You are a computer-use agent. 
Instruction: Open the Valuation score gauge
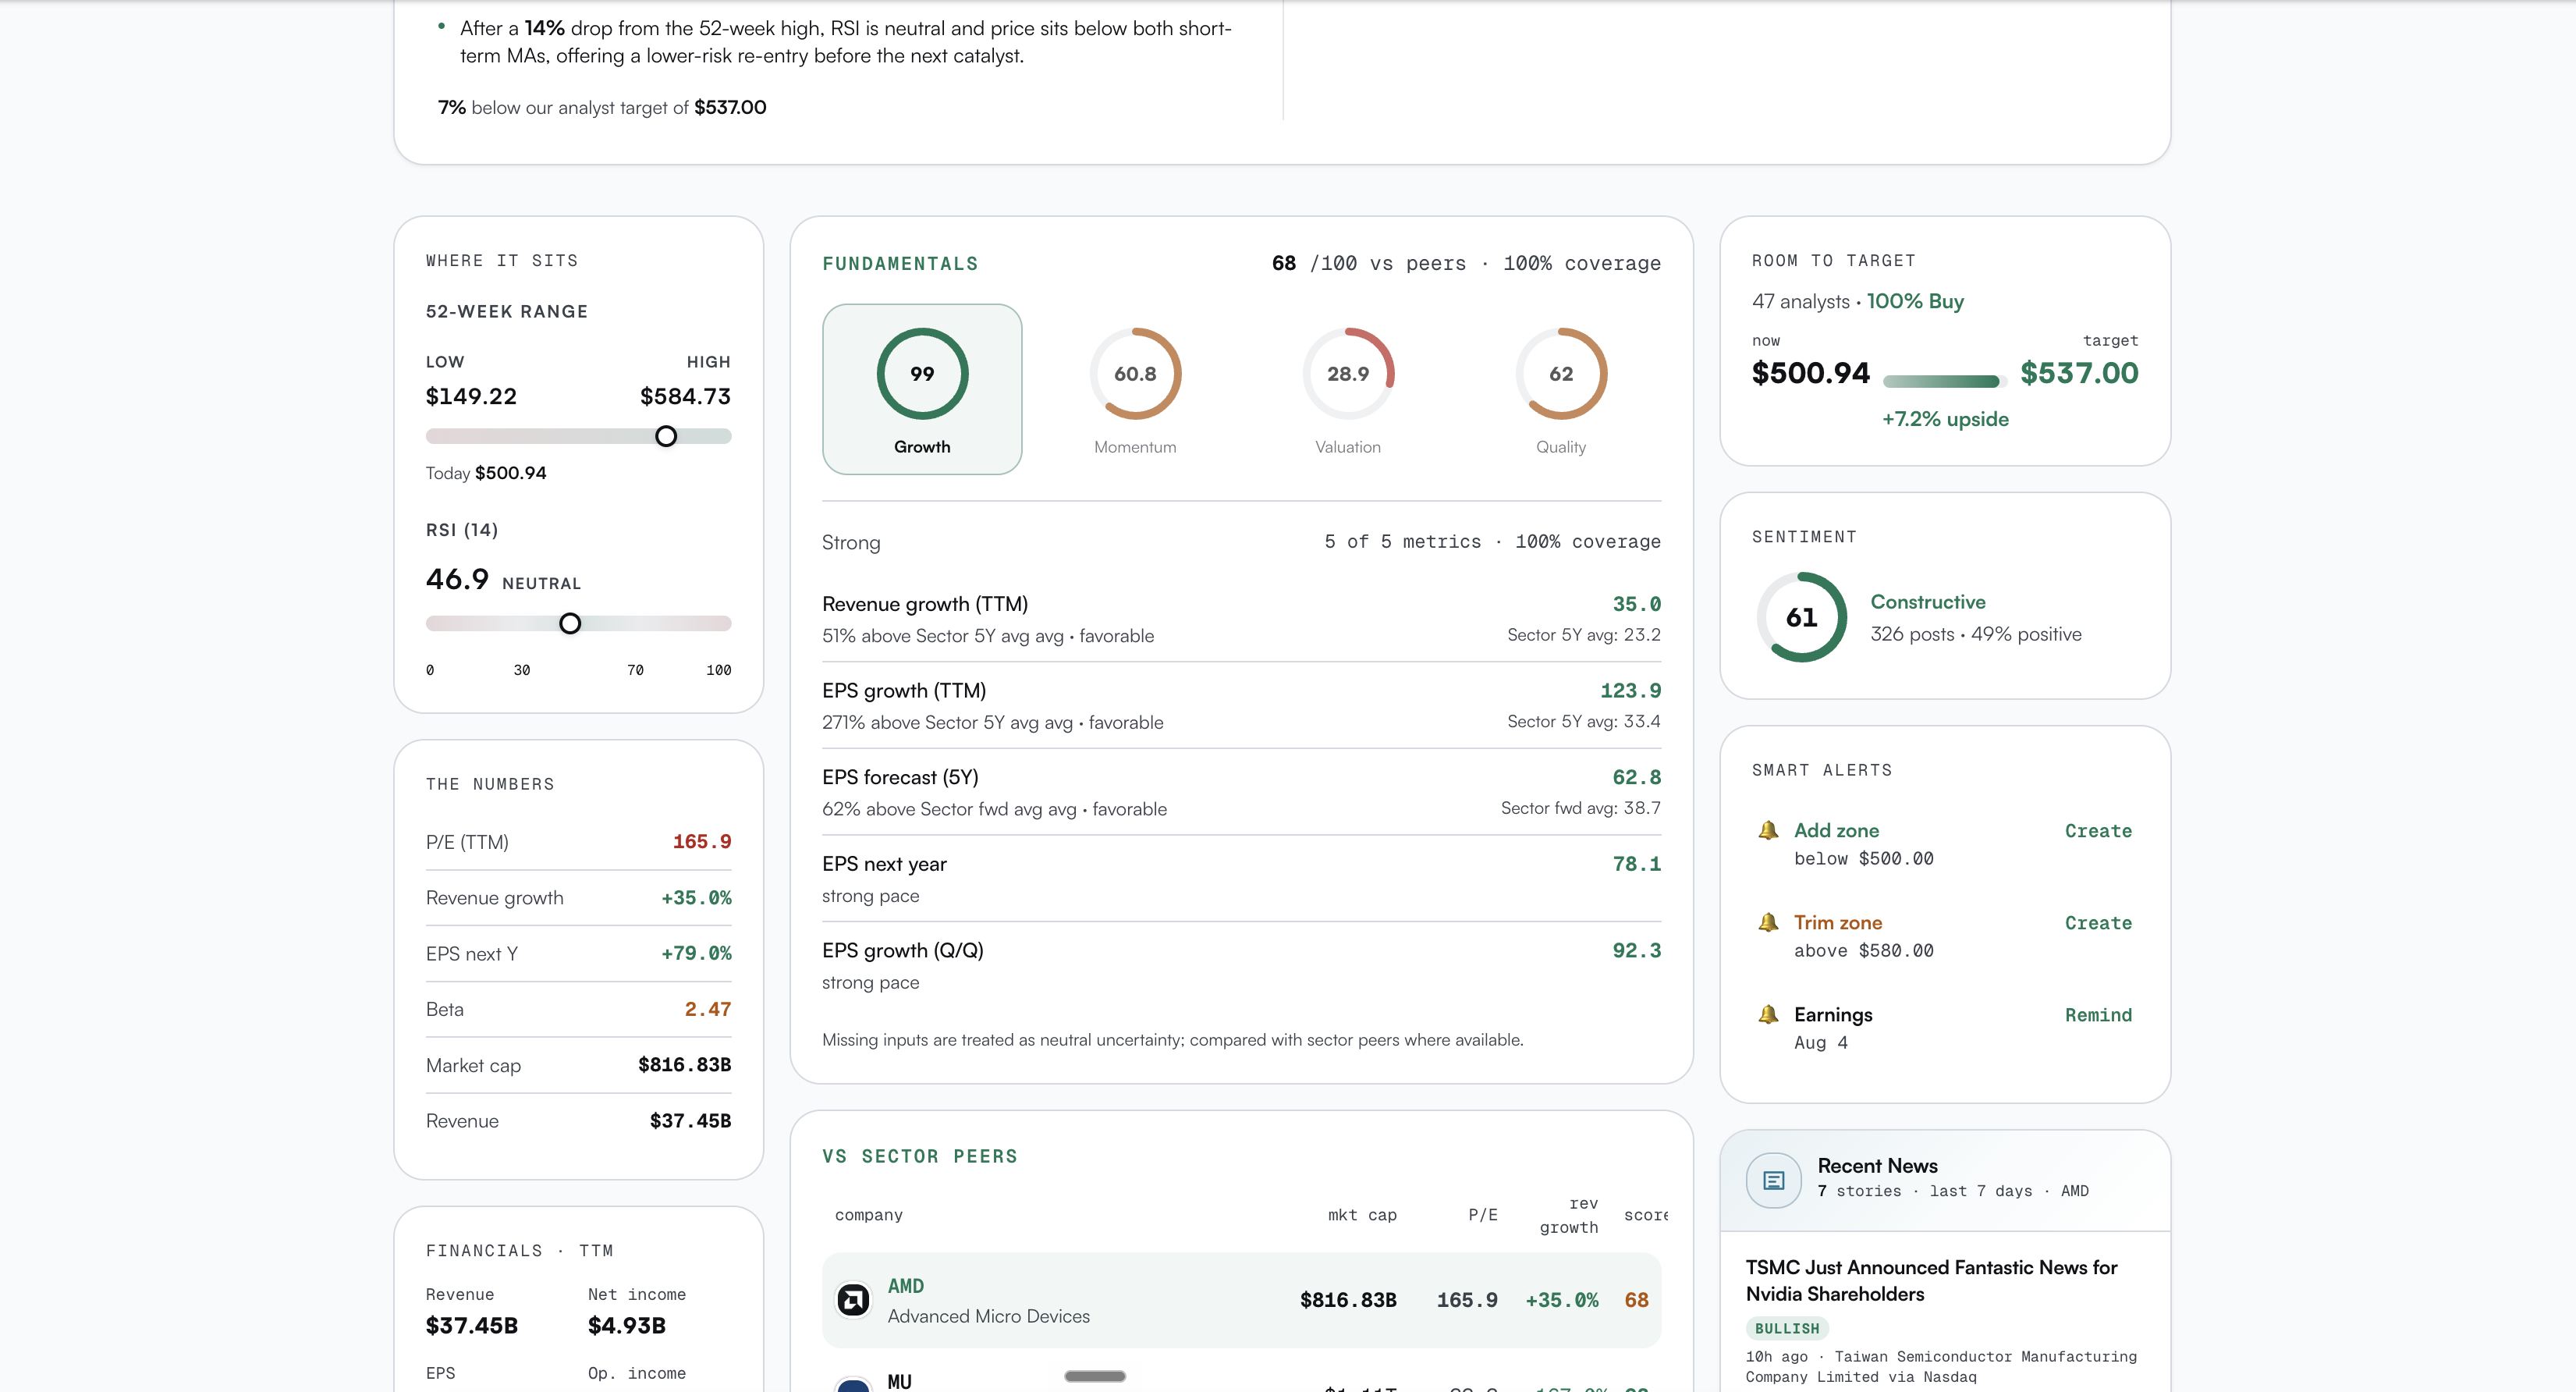pyautogui.click(x=1347, y=389)
